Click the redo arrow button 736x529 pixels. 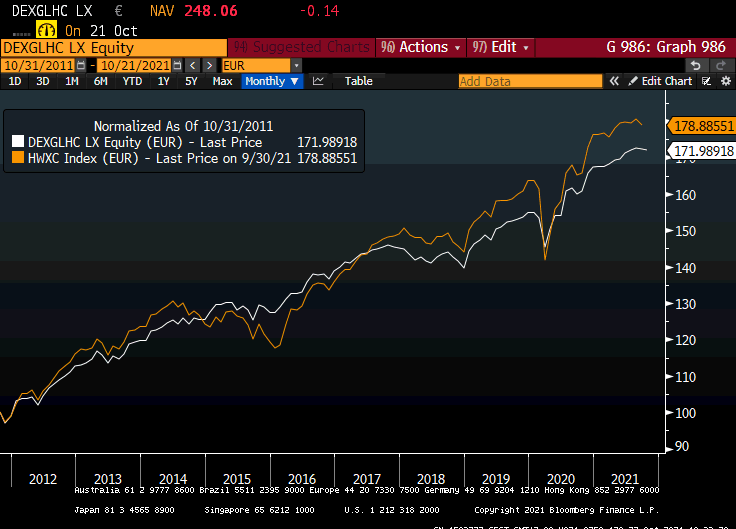[721, 65]
